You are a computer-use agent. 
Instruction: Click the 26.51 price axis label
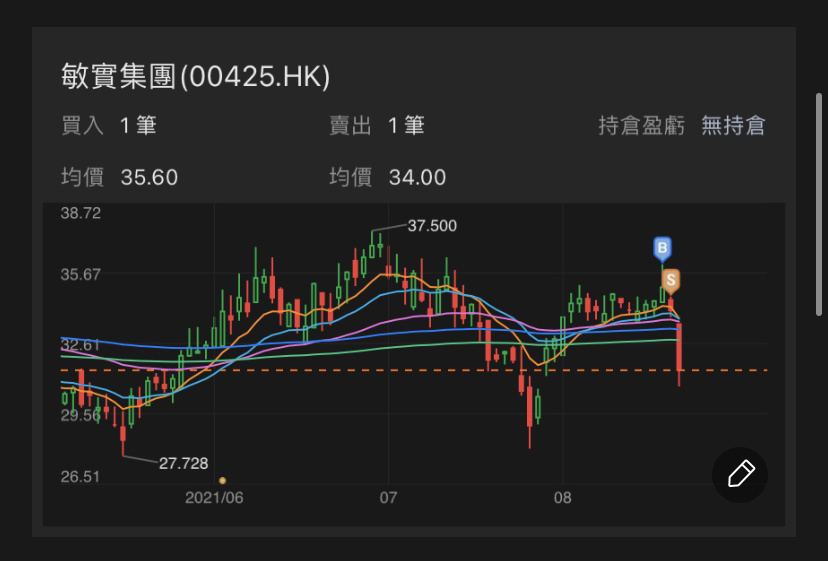[80, 477]
